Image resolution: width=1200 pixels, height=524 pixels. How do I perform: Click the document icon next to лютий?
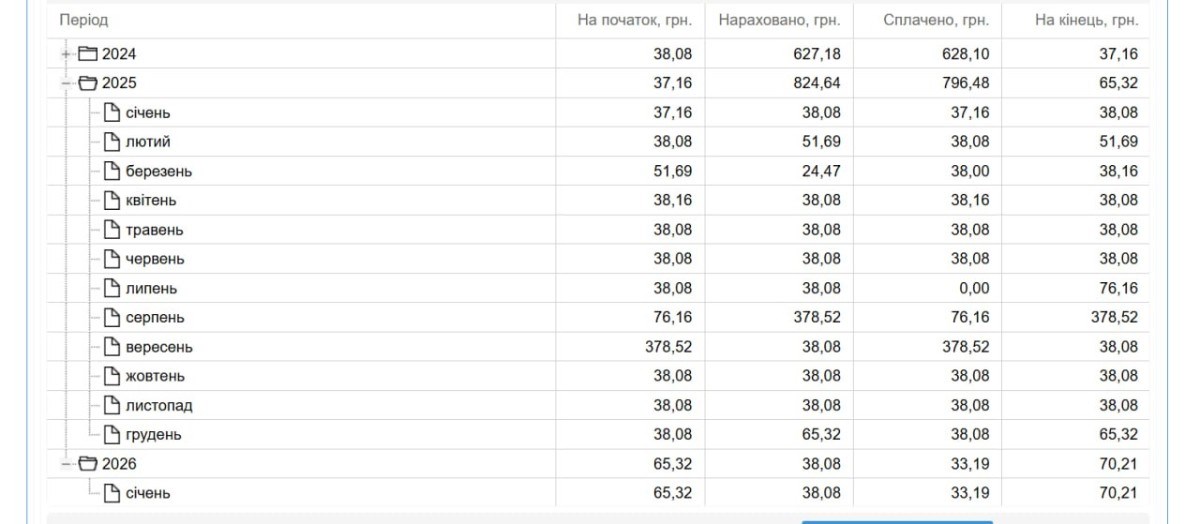click(x=112, y=141)
